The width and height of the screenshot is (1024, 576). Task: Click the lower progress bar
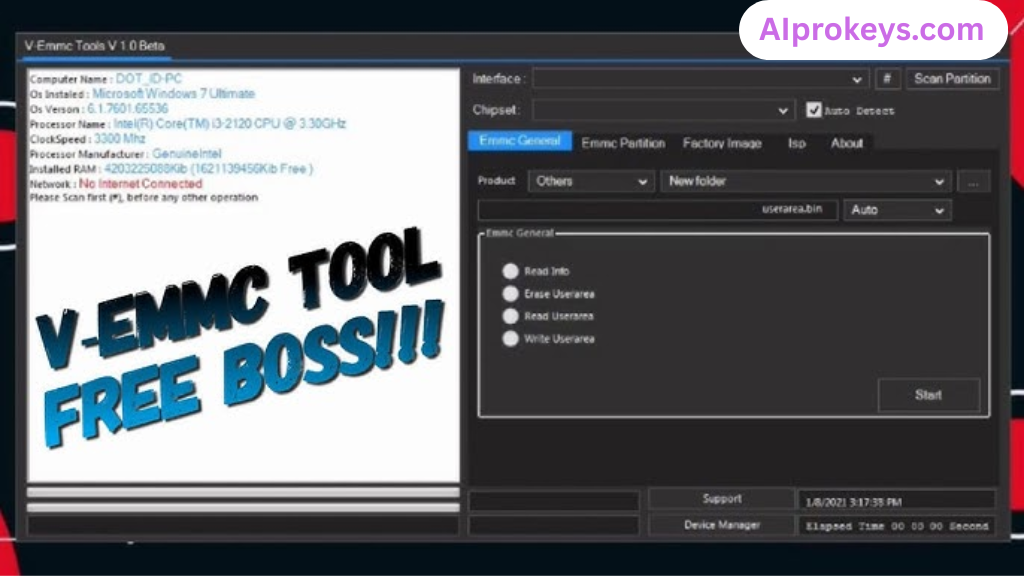pyautogui.click(x=244, y=507)
